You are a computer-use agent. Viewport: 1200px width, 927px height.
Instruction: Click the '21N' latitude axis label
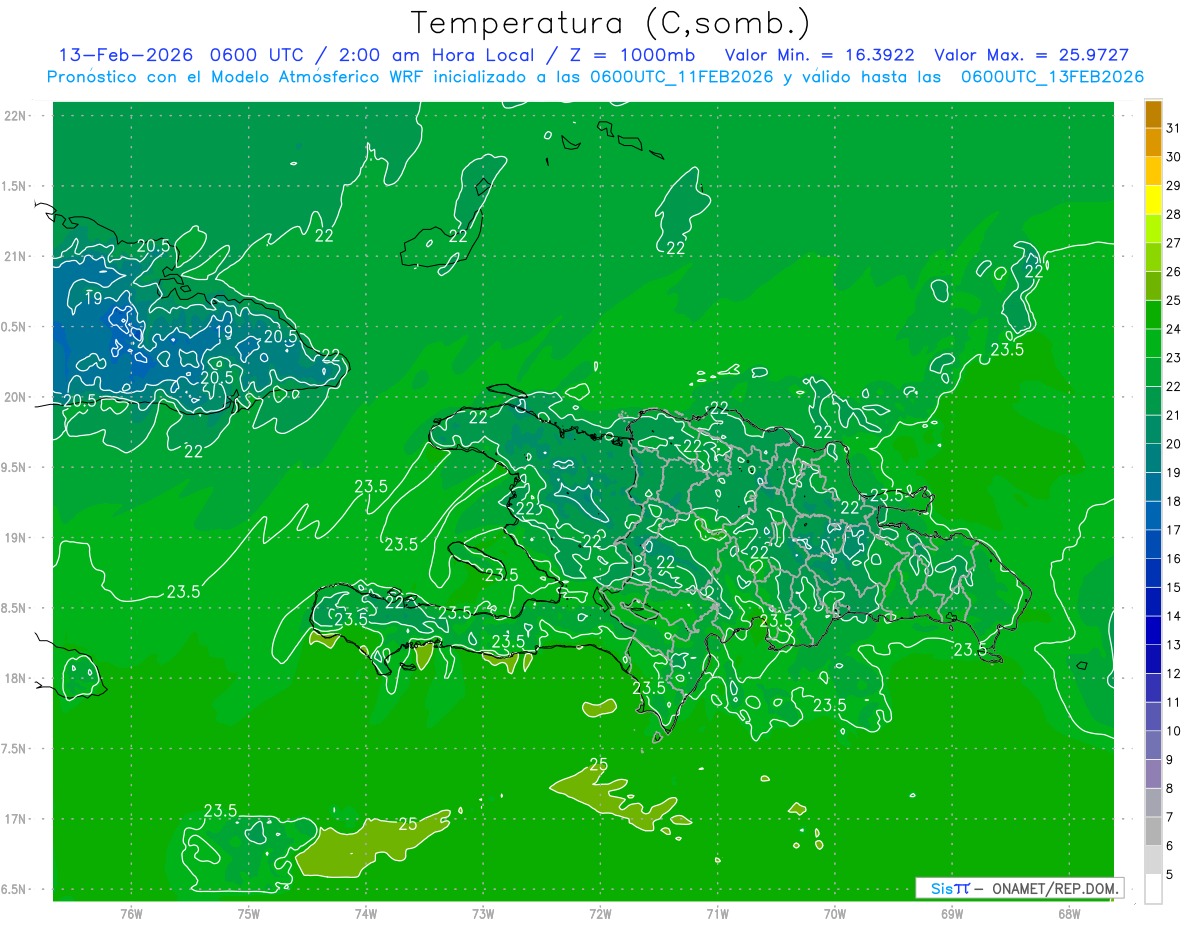16,256
